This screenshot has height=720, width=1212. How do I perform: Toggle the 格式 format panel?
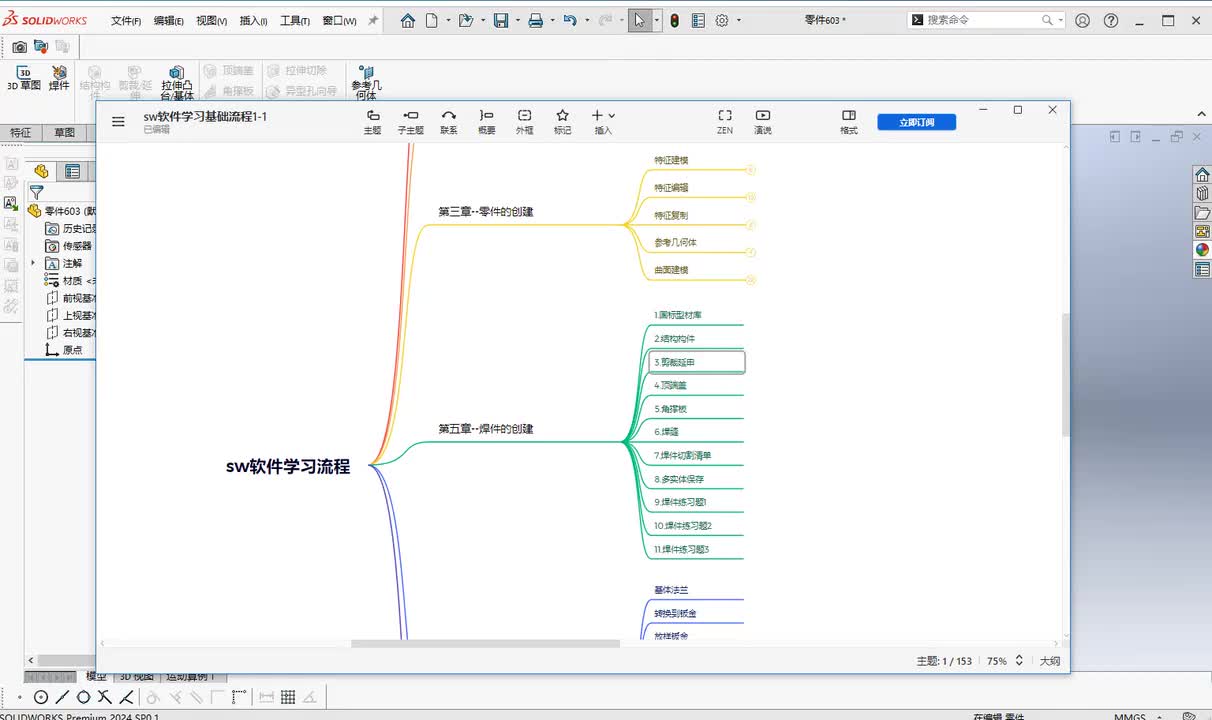[x=849, y=122]
